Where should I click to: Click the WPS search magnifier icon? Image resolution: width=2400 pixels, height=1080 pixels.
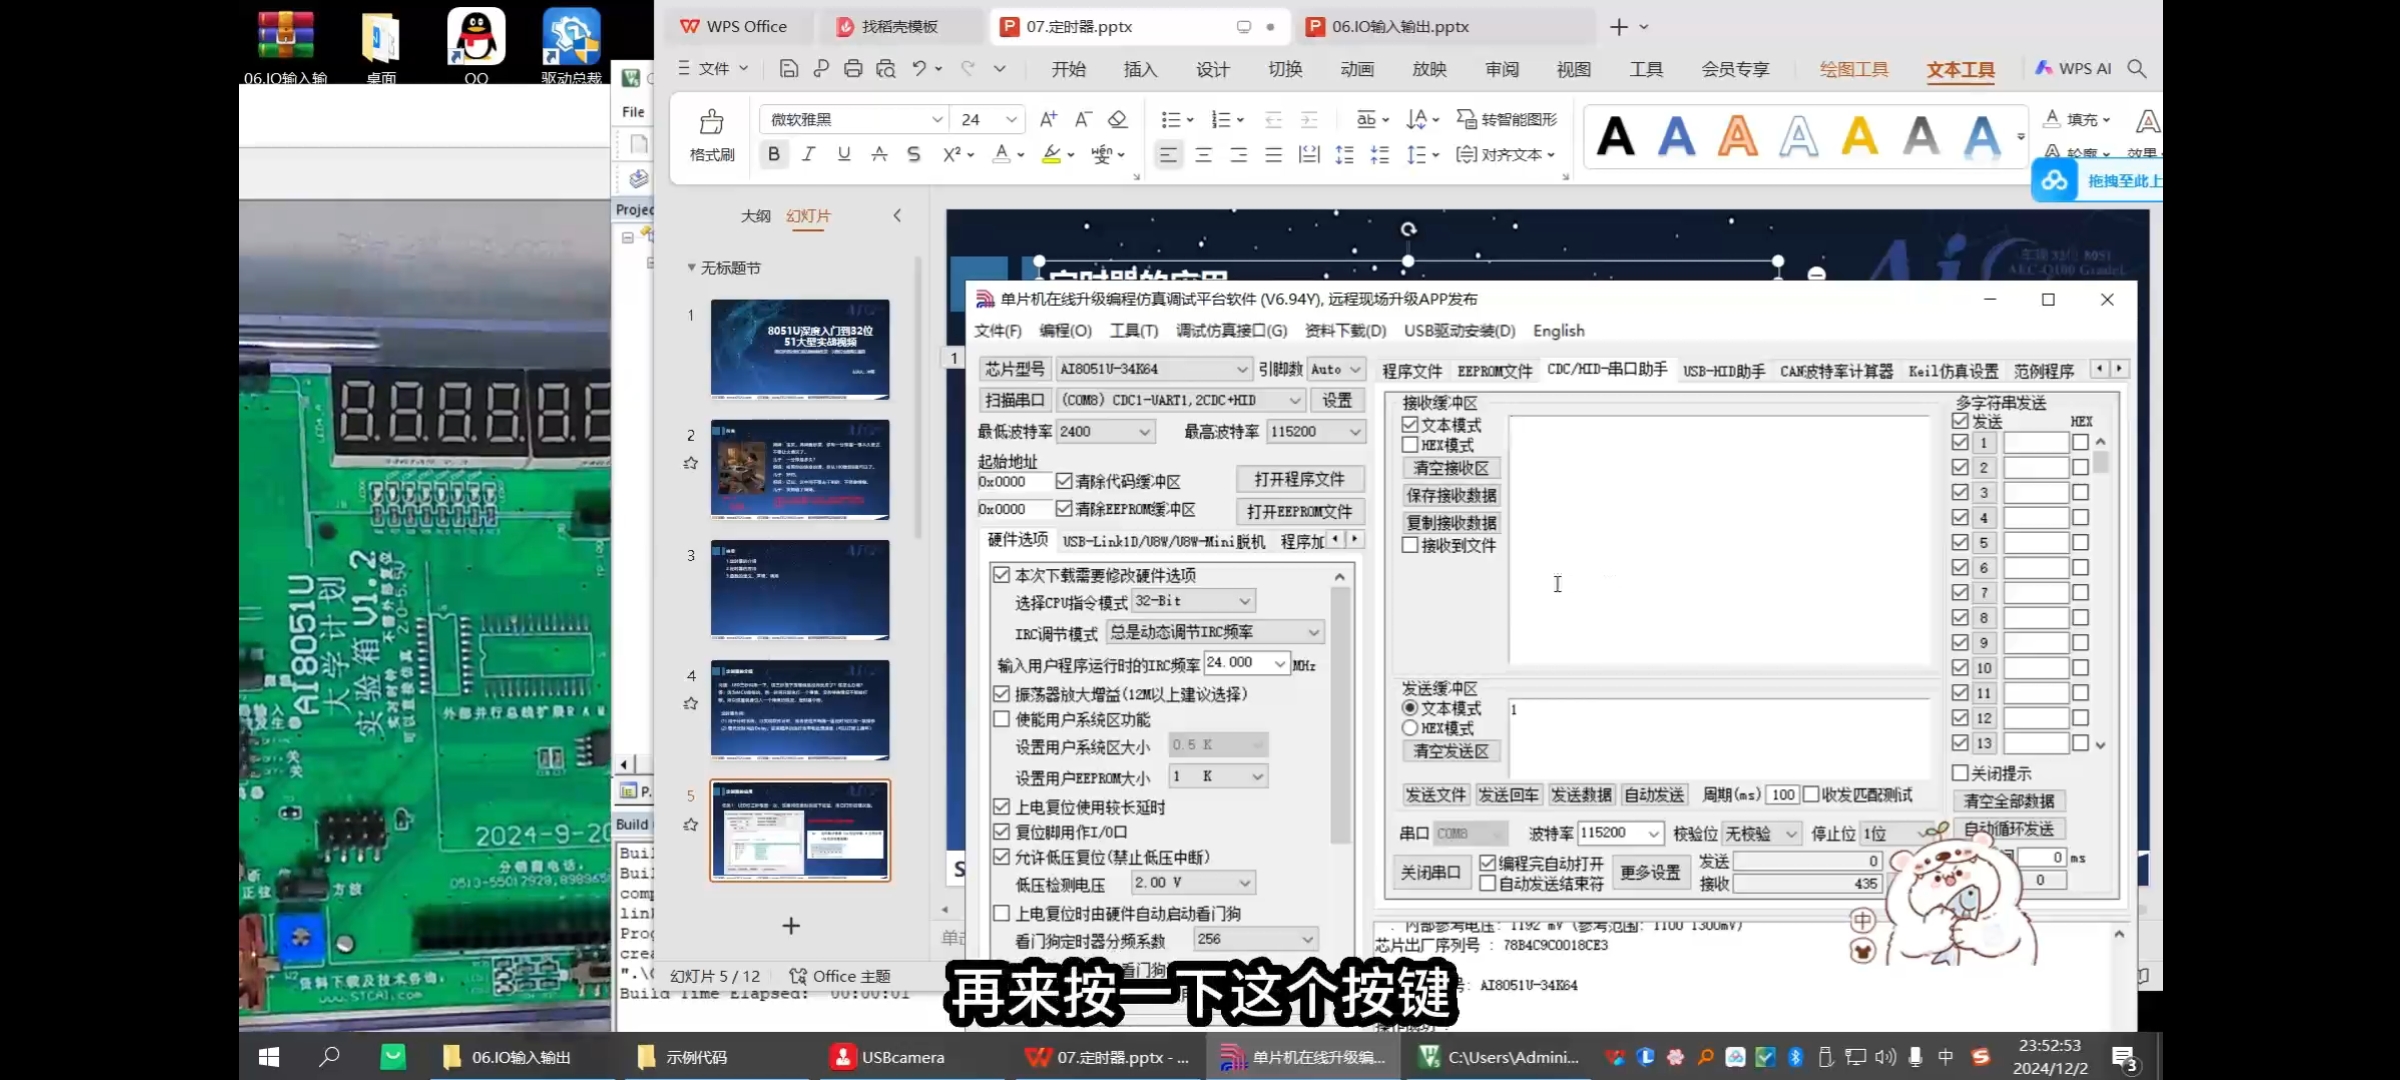[x=2137, y=68]
